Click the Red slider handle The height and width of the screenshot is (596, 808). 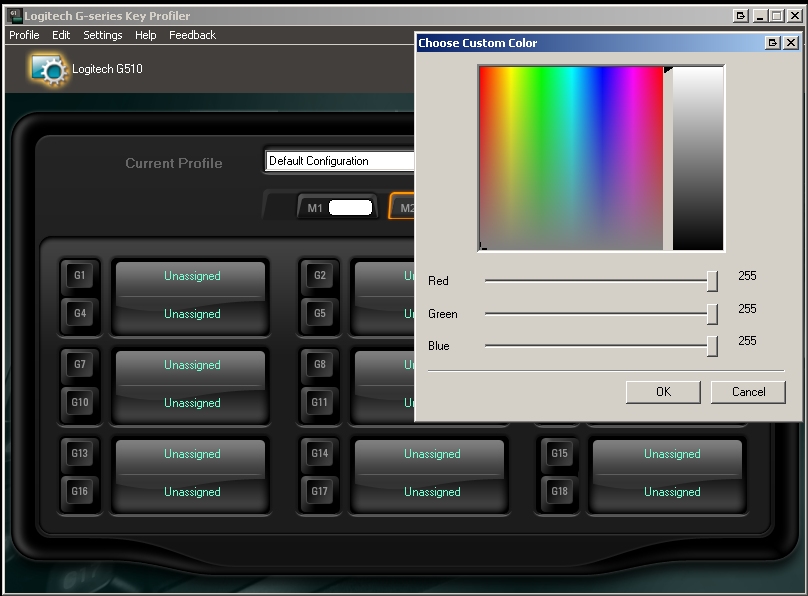coord(712,281)
